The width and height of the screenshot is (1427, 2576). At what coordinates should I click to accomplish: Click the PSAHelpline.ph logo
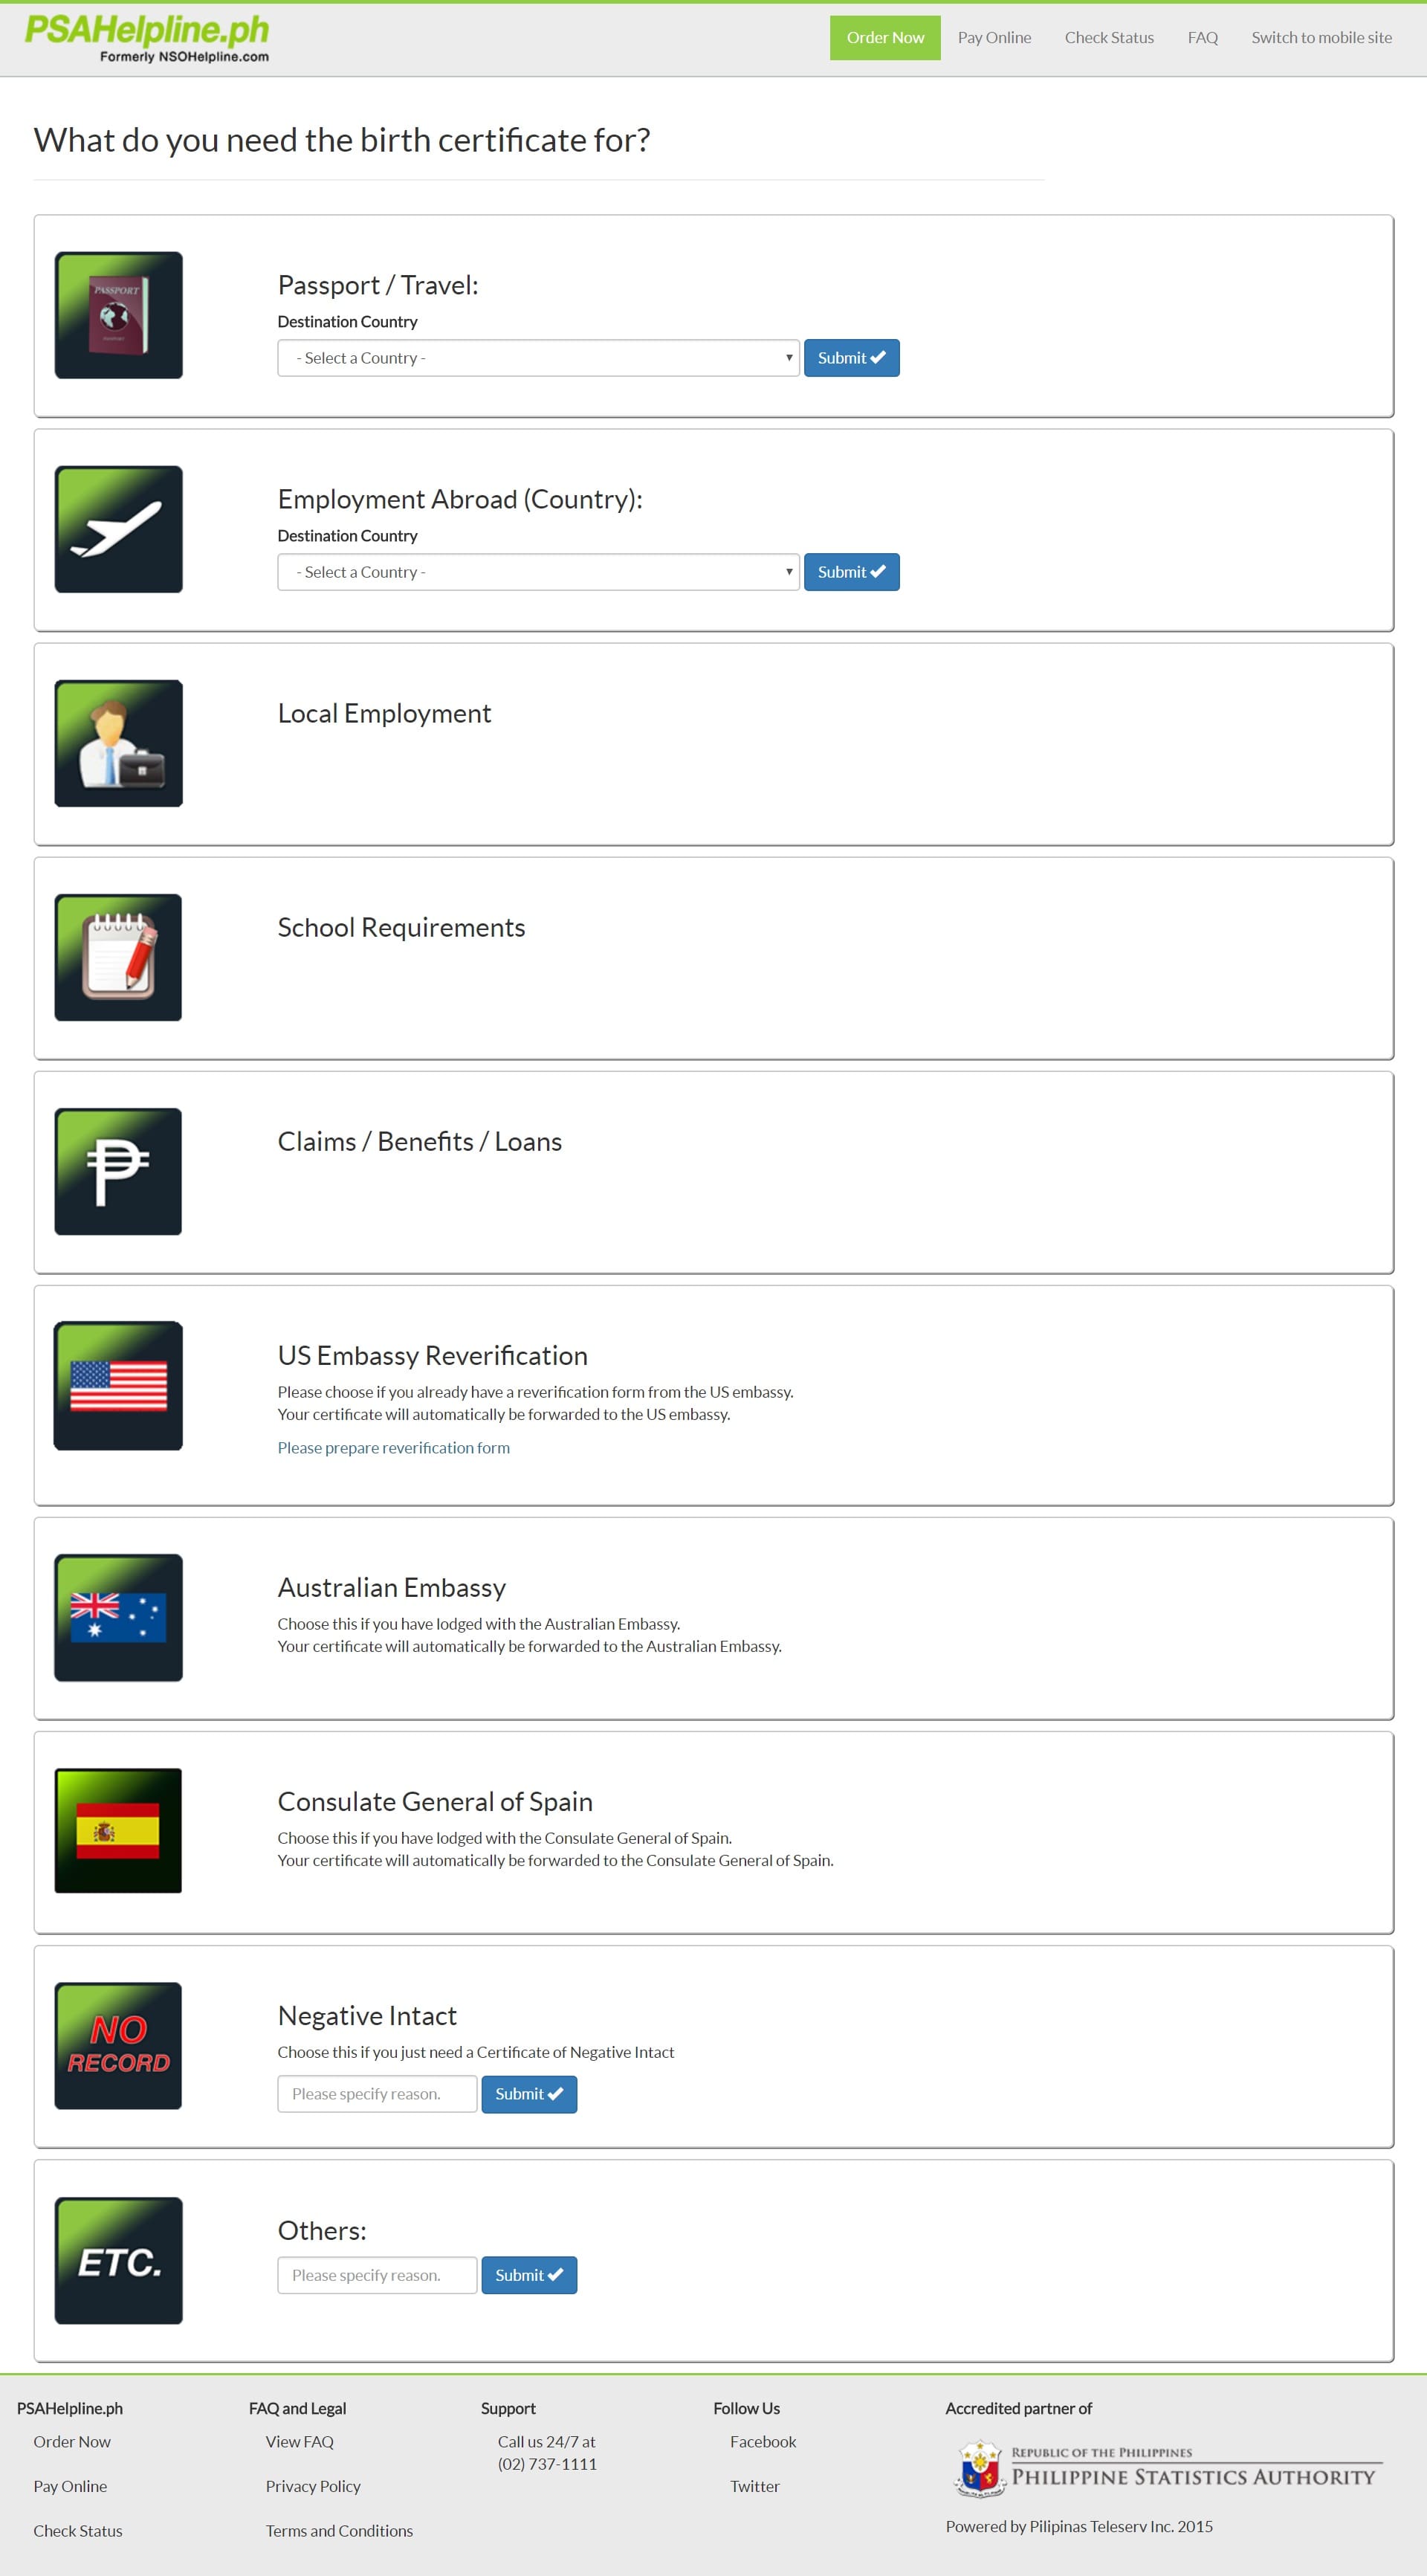(x=147, y=40)
